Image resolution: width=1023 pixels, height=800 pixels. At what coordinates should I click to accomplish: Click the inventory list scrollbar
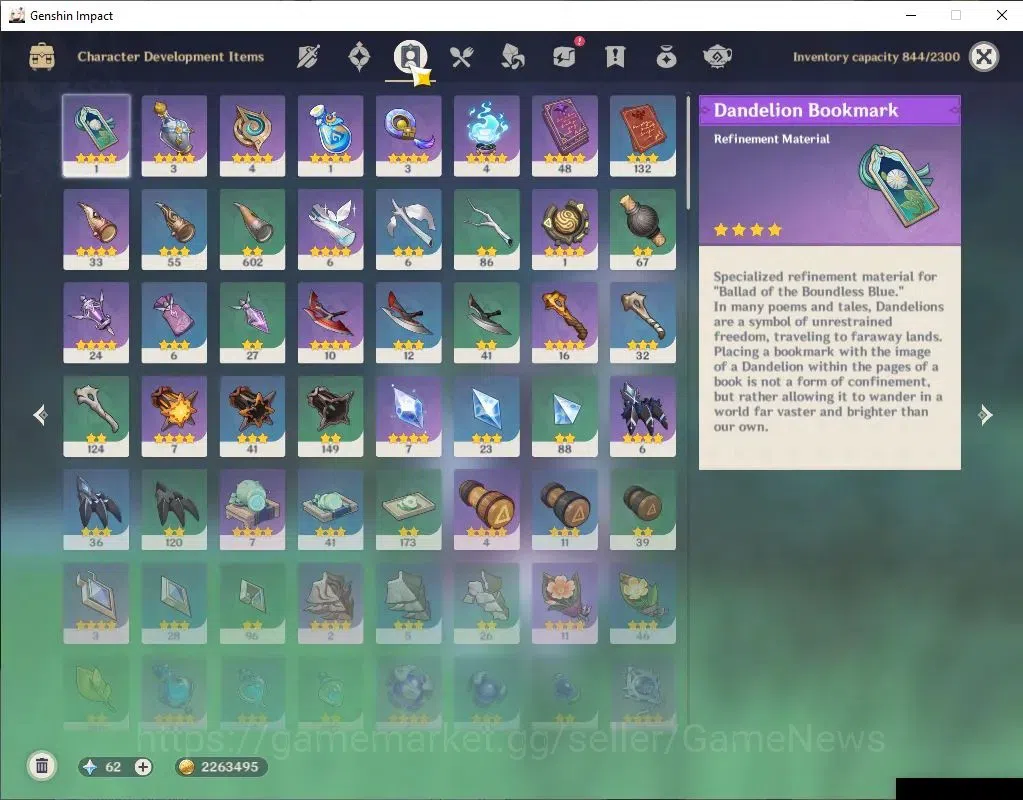(x=688, y=151)
